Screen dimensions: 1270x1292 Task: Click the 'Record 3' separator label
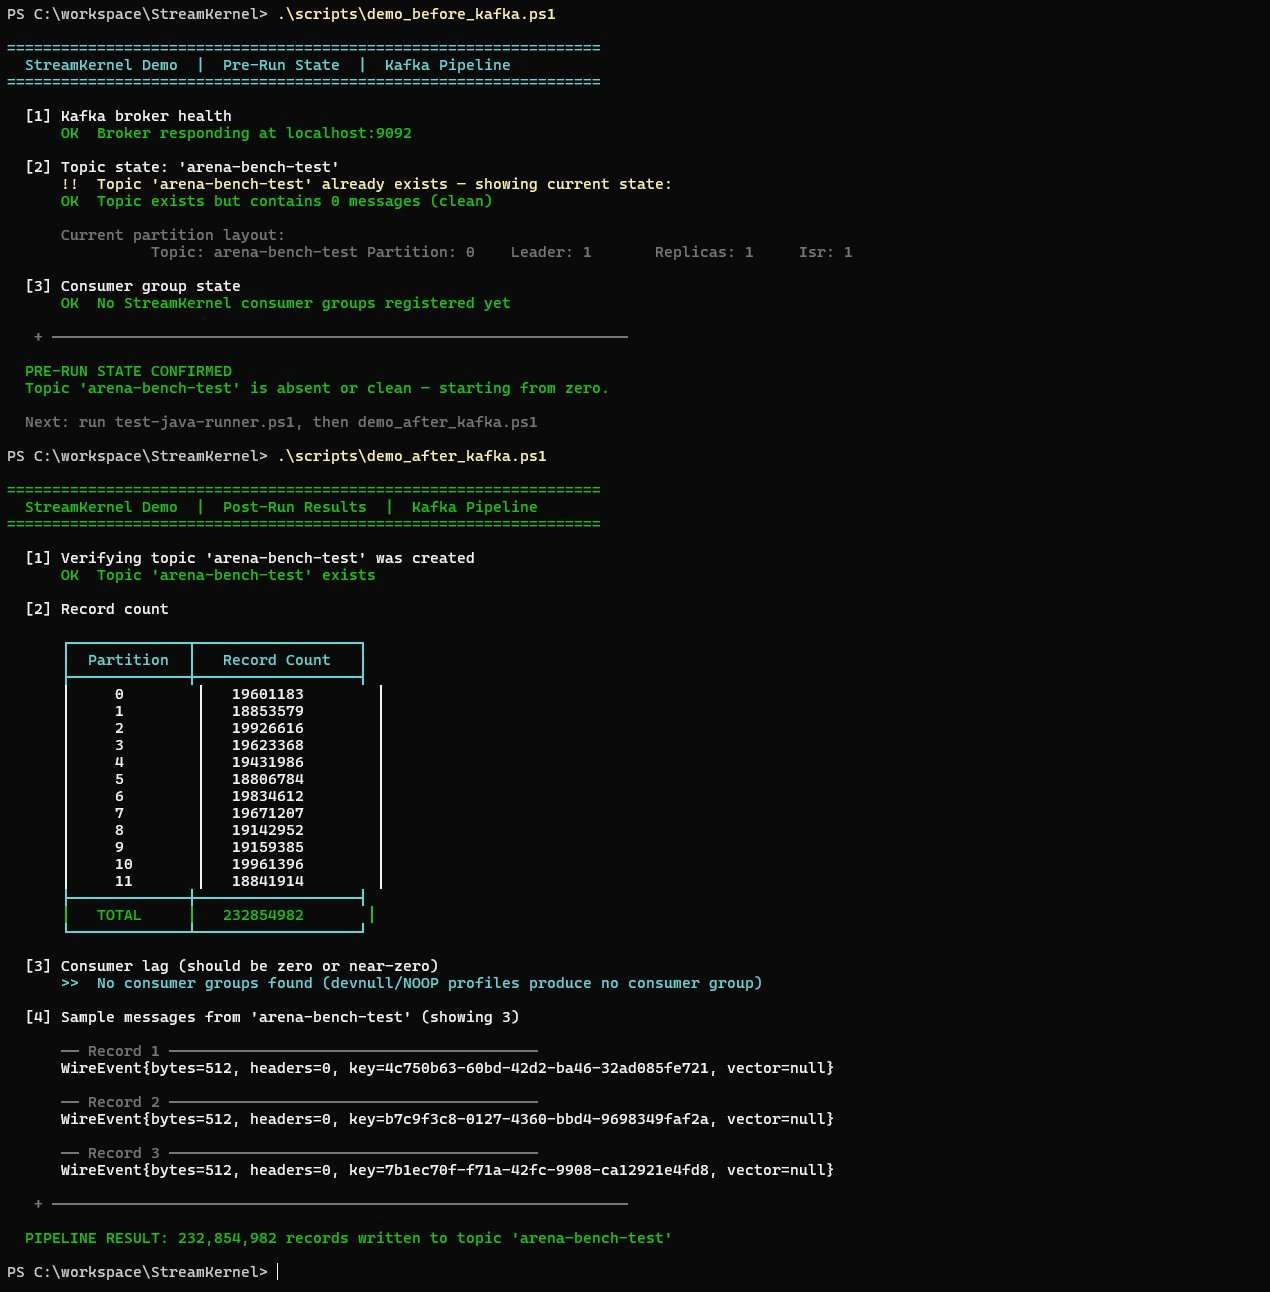(124, 1153)
